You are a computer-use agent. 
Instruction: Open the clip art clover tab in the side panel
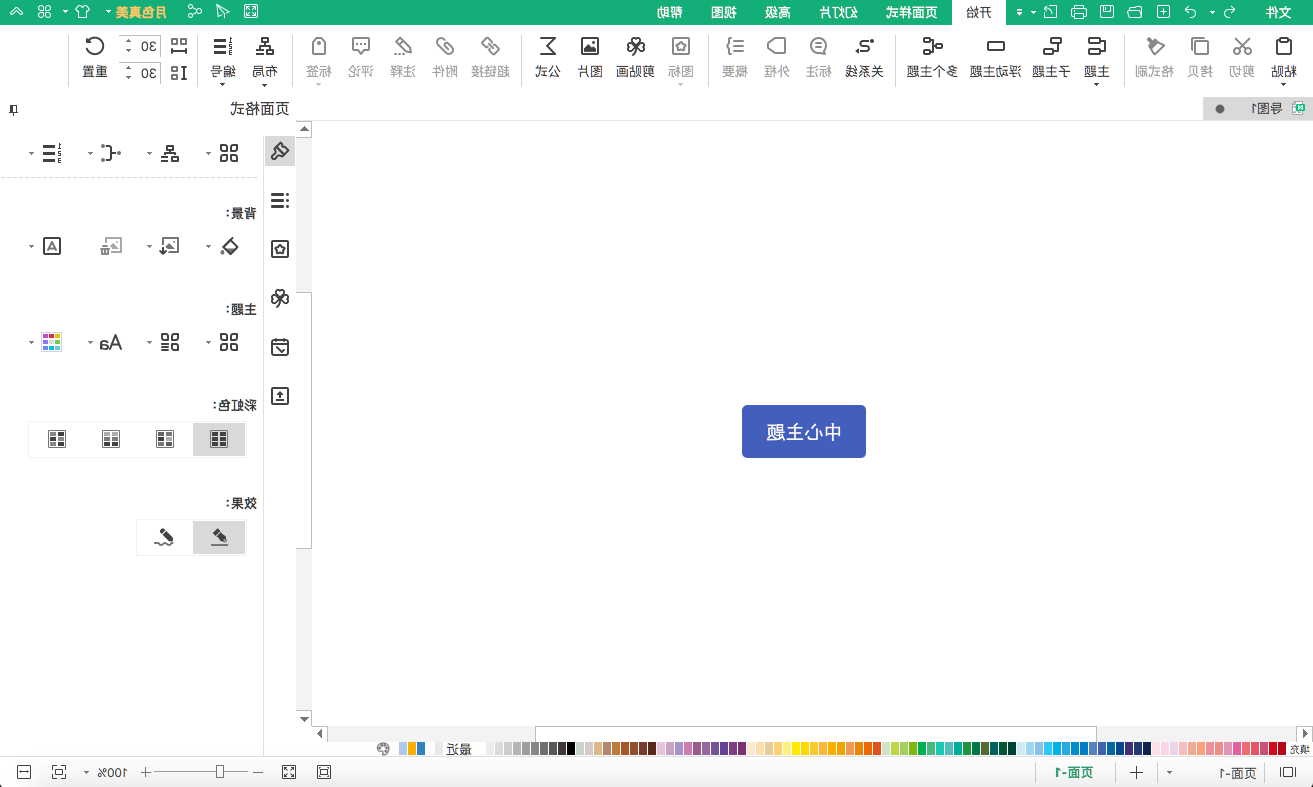click(280, 298)
